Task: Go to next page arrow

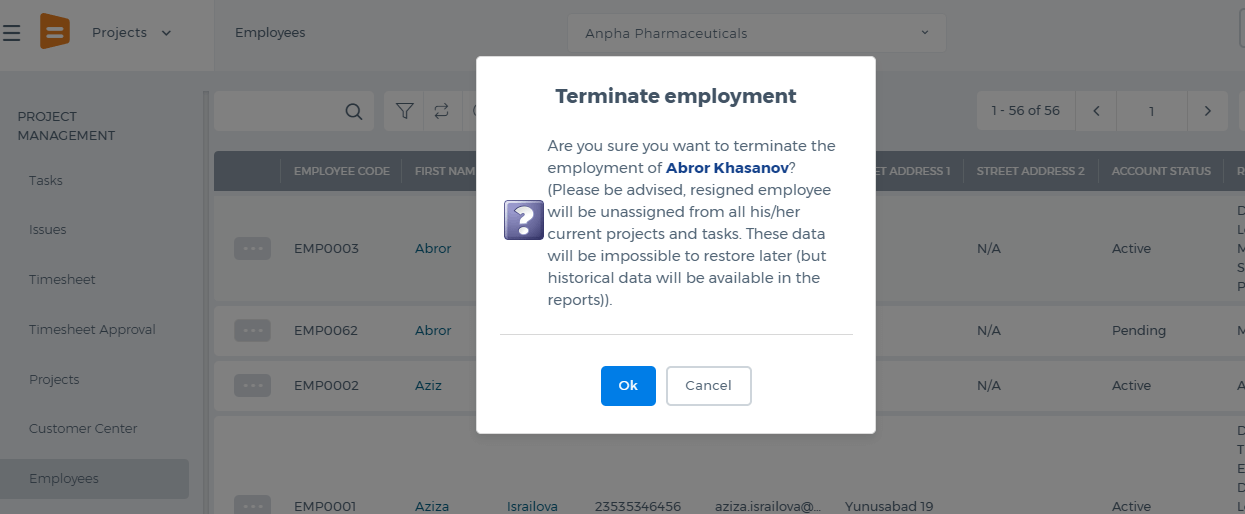Action: pyautogui.click(x=1207, y=111)
